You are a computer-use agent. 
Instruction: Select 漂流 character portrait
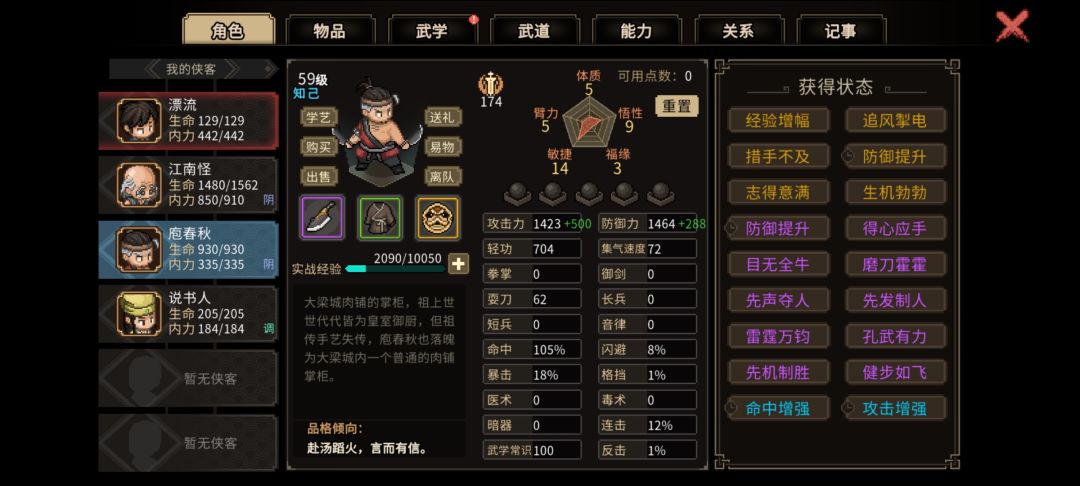coord(139,120)
